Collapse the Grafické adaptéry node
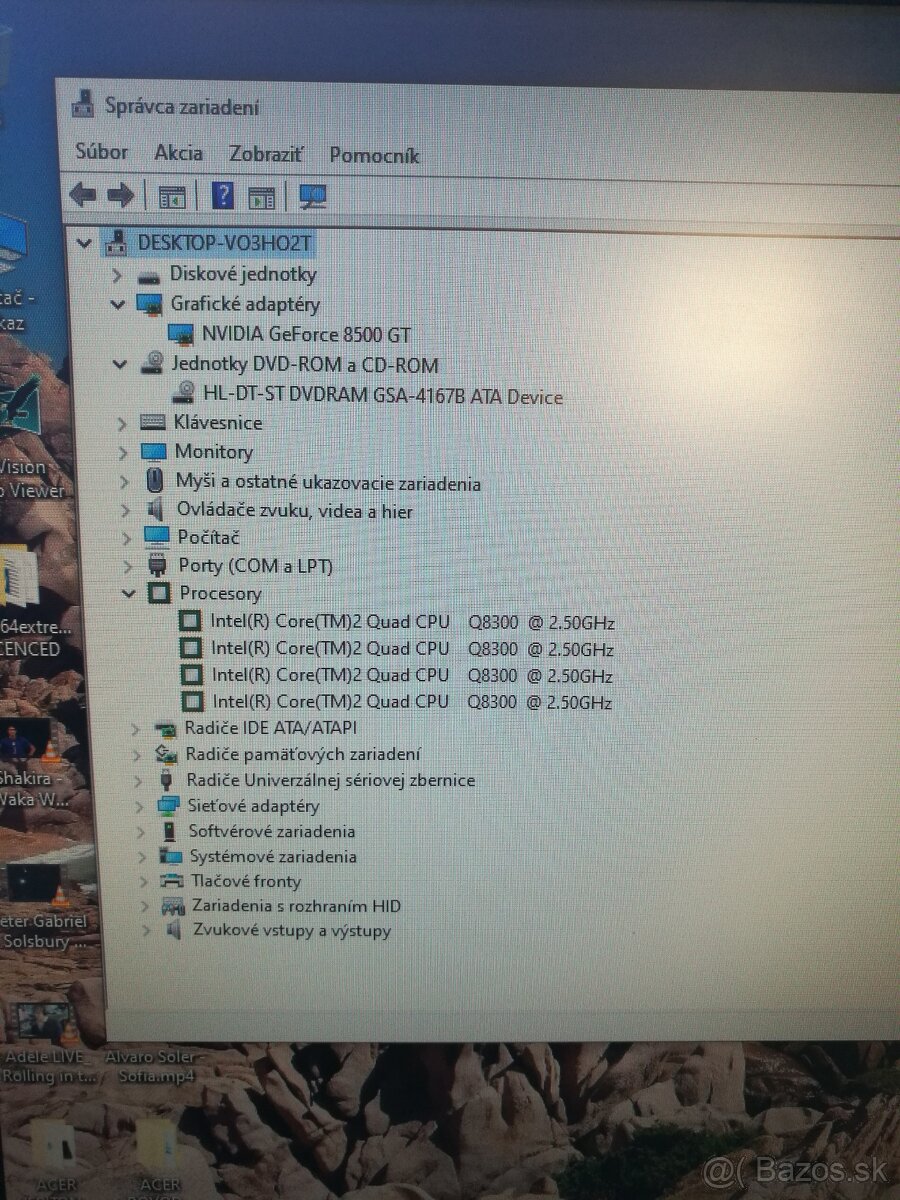900x1200 pixels. (x=119, y=305)
